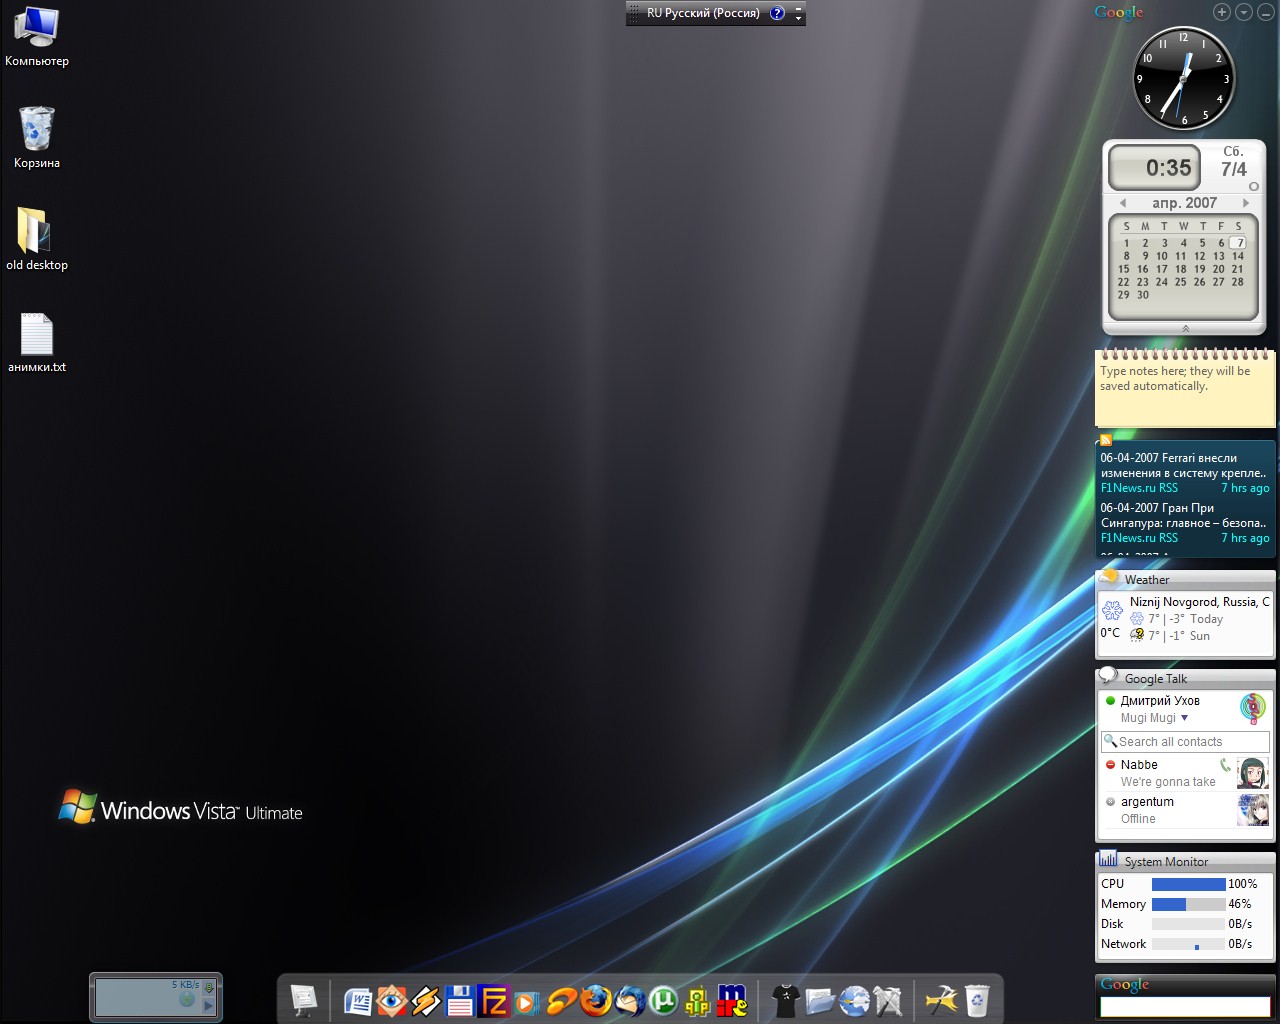
Task: Open Thunderbird mail from the dock
Action: point(630,1000)
